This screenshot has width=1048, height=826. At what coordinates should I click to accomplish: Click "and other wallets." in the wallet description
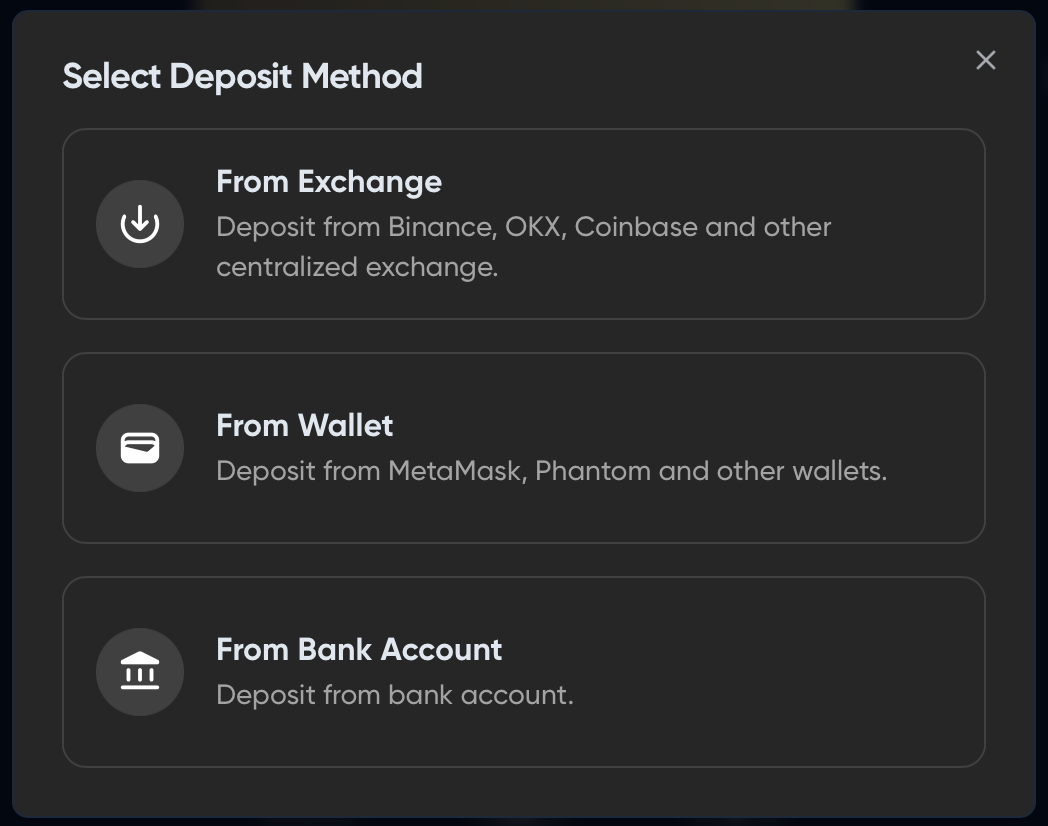(772, 471)
